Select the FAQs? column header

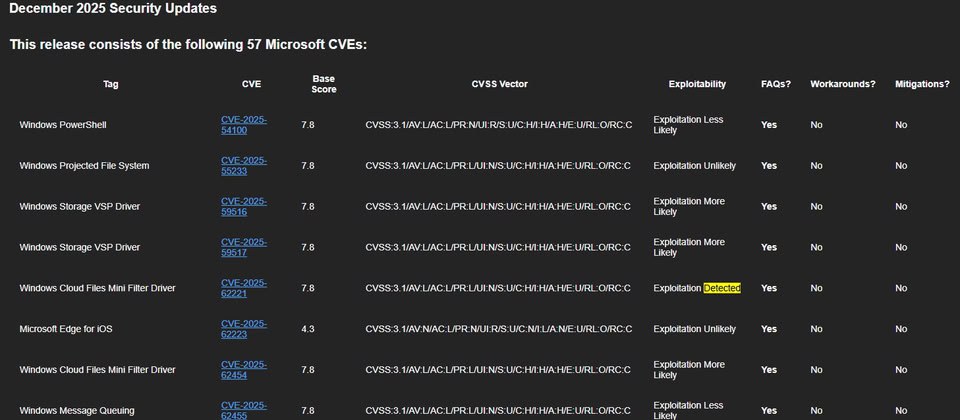[775, 84]
